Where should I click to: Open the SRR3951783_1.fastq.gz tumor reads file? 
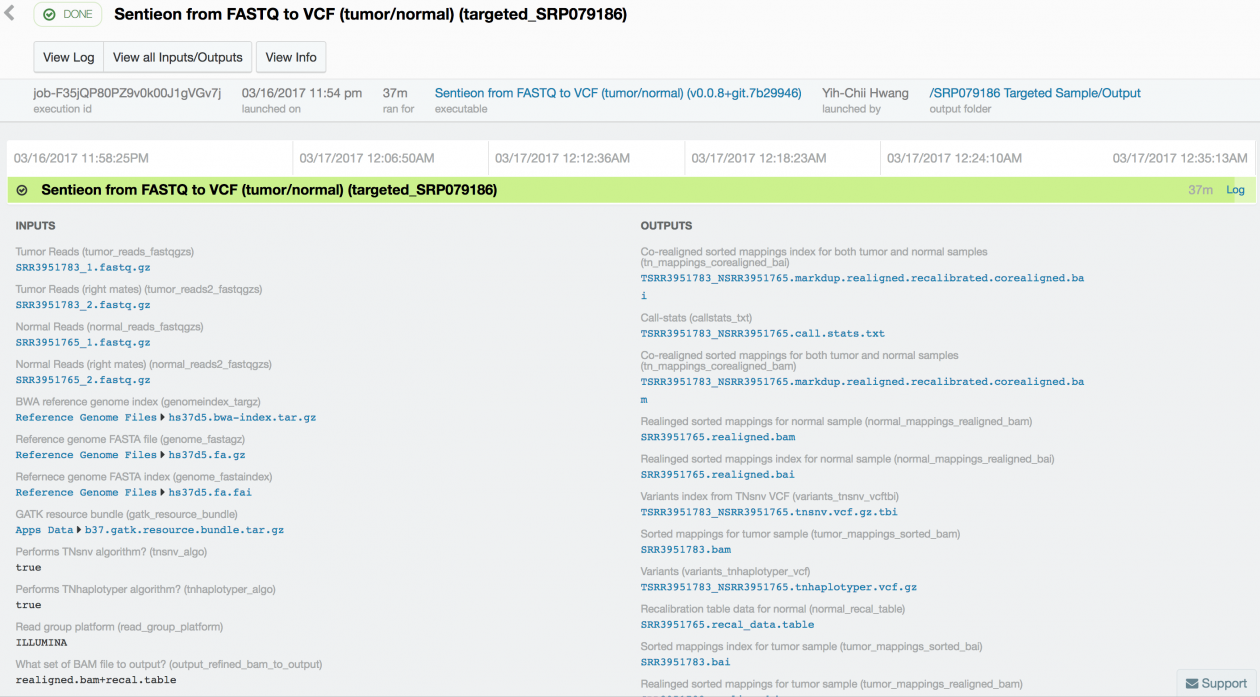point(83,267)
